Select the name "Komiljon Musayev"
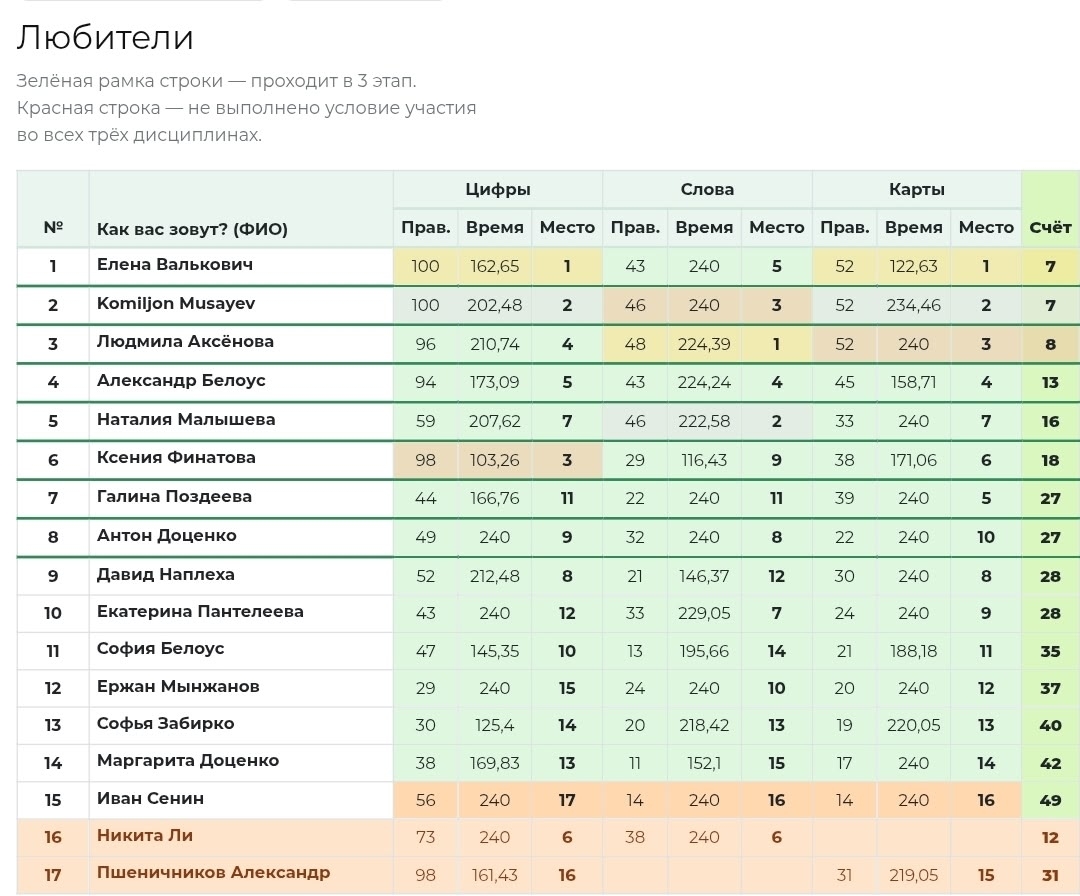Screen dimensions: 1080x896 click(x=176, y=304)
